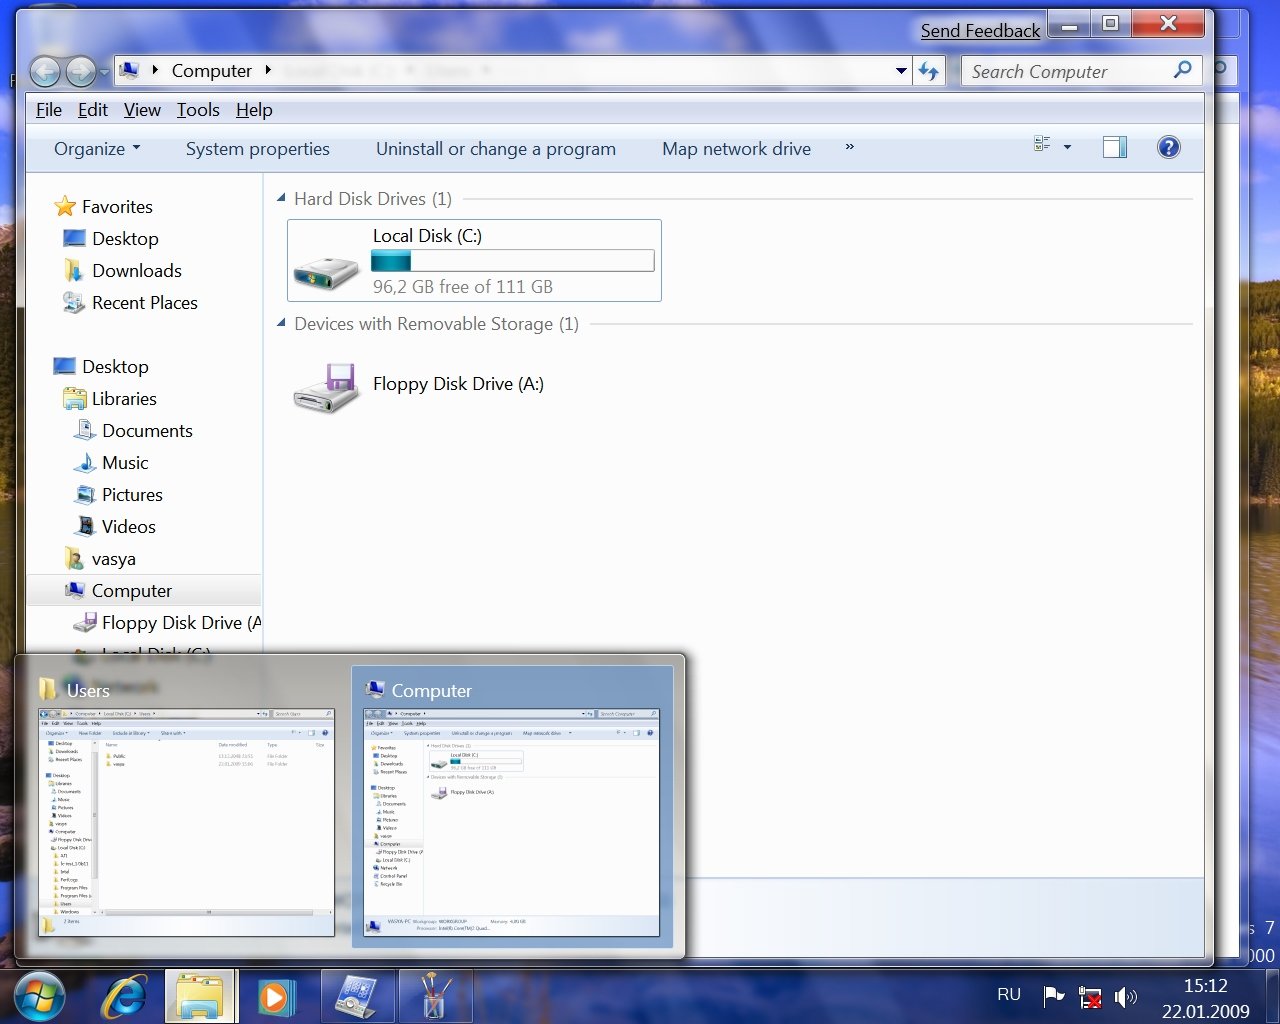
Task: Show more toolbar commands with the chevron
Action: (x=849, y=147)
